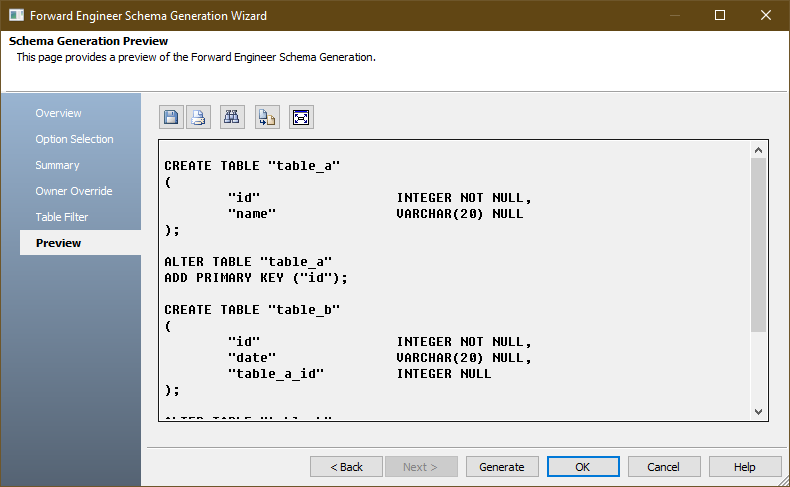The image size is (790, 487).
Task: Click the vertical scrollbar thumb in preview
Action: (x=758, y=245)
